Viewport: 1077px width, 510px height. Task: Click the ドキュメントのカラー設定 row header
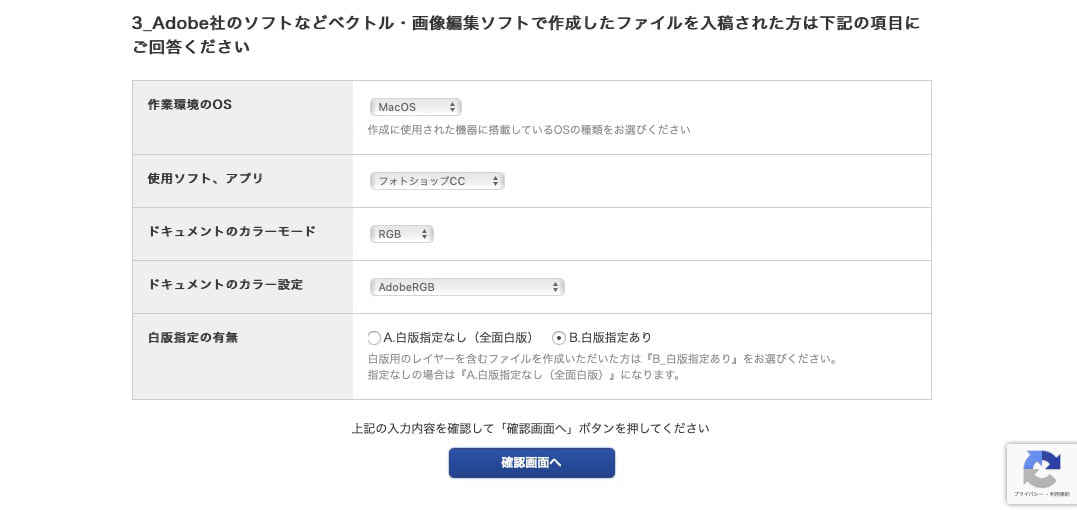point(225,285)
